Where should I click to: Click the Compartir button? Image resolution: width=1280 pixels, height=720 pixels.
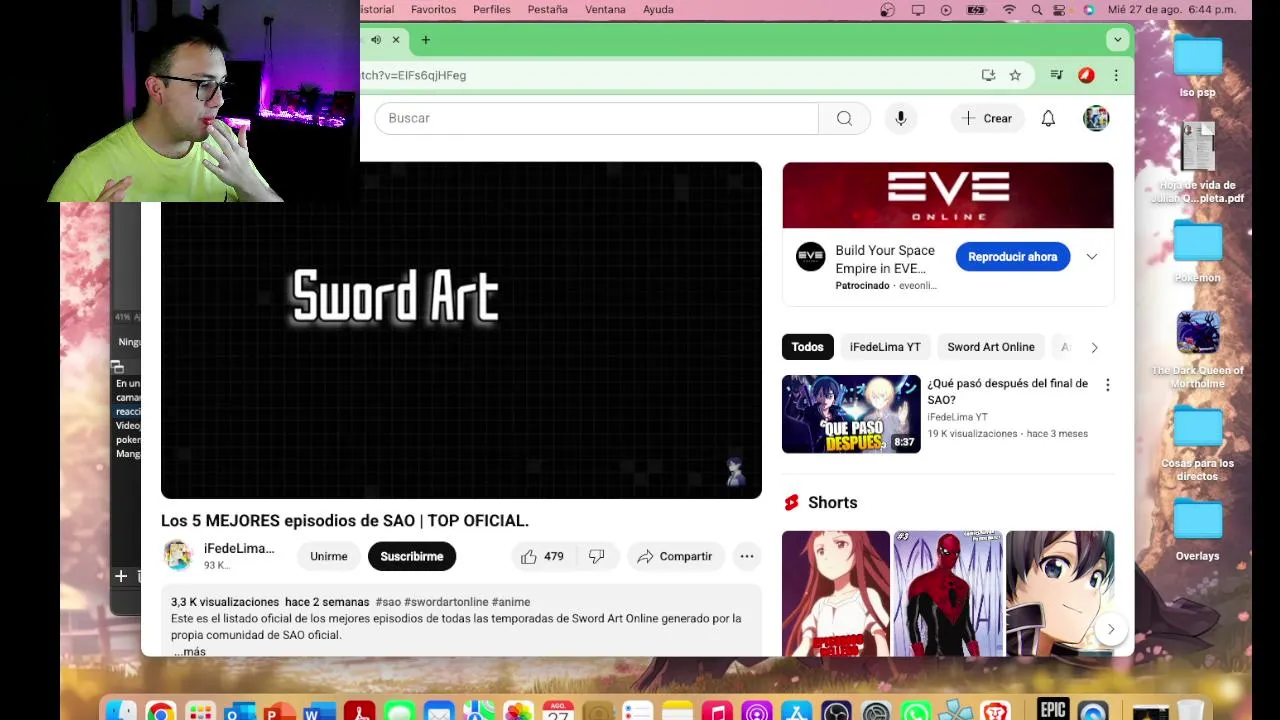(x=676, y=556)
